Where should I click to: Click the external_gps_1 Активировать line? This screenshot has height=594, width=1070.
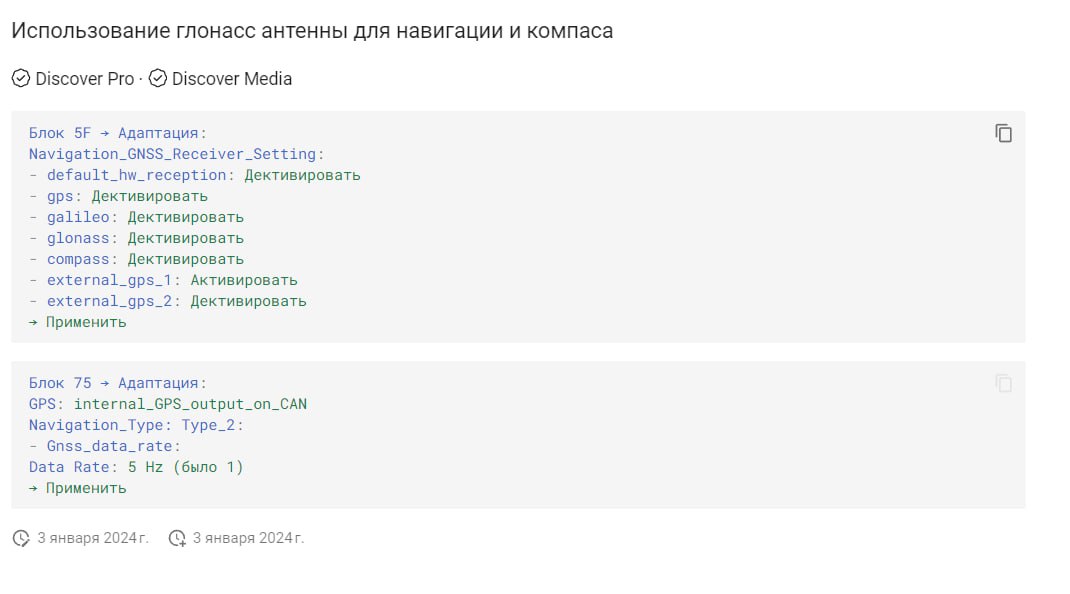163,280
